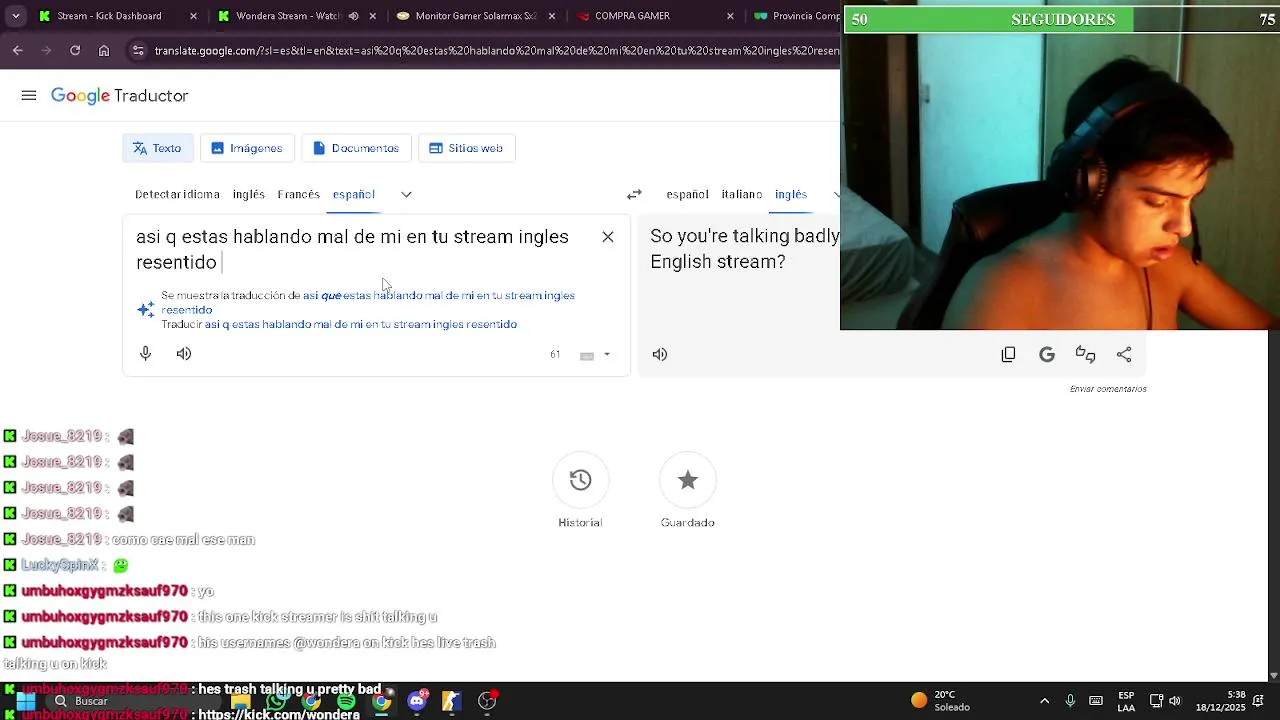The image size is (1280, 720).
Task: Open the ESP LAA keyboard language switcher
Action: click(1126, 701)
